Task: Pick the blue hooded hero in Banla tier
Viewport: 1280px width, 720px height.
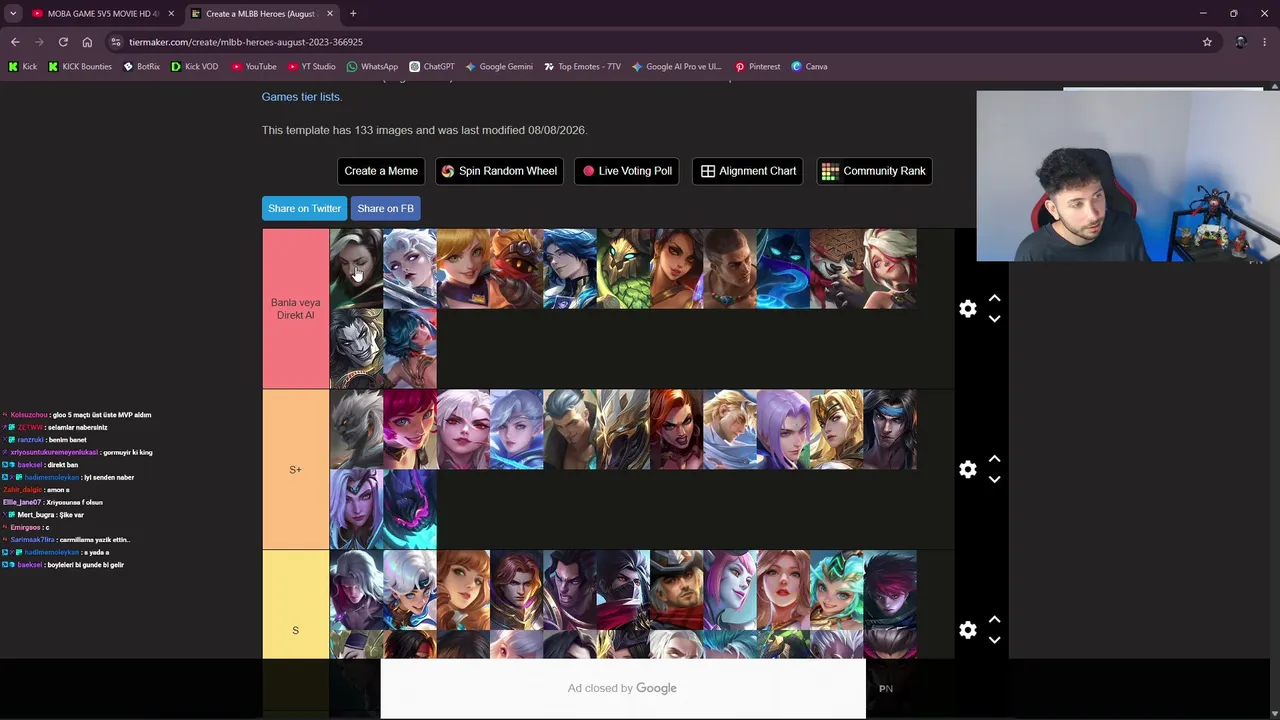Action: tap(783, 269)
